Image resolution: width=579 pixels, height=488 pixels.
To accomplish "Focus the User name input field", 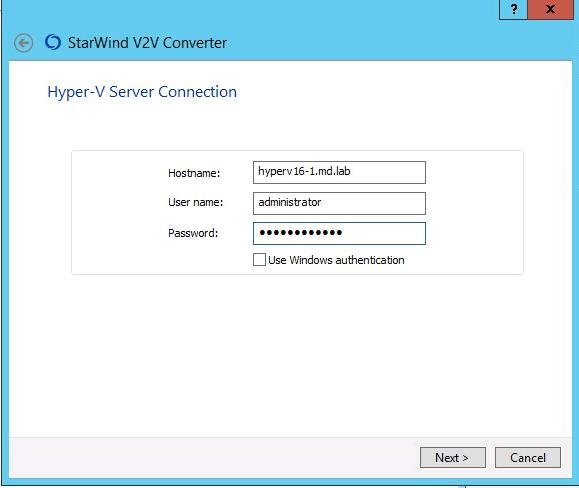I will point(339,203).
